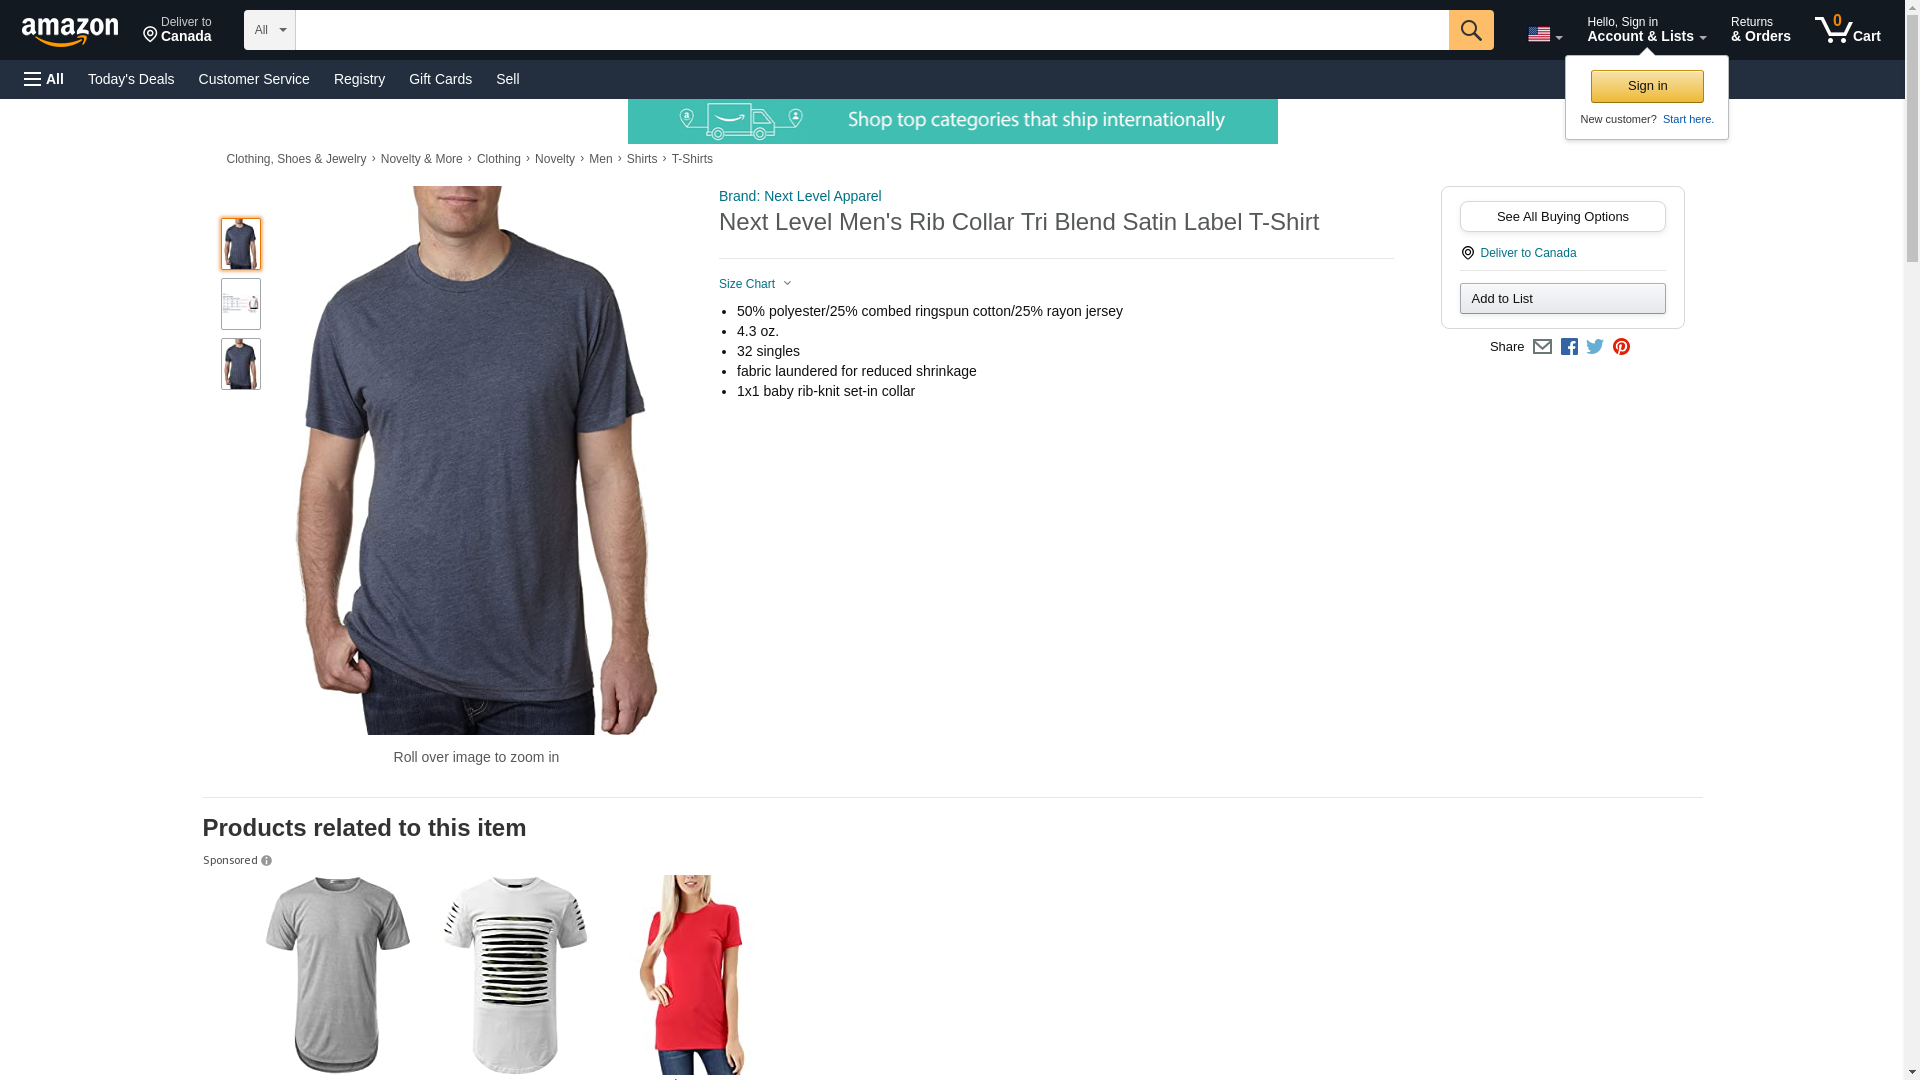Open the shopping cart icon
This screenshot has width=1920, height=1080.
click(1848, 29)
